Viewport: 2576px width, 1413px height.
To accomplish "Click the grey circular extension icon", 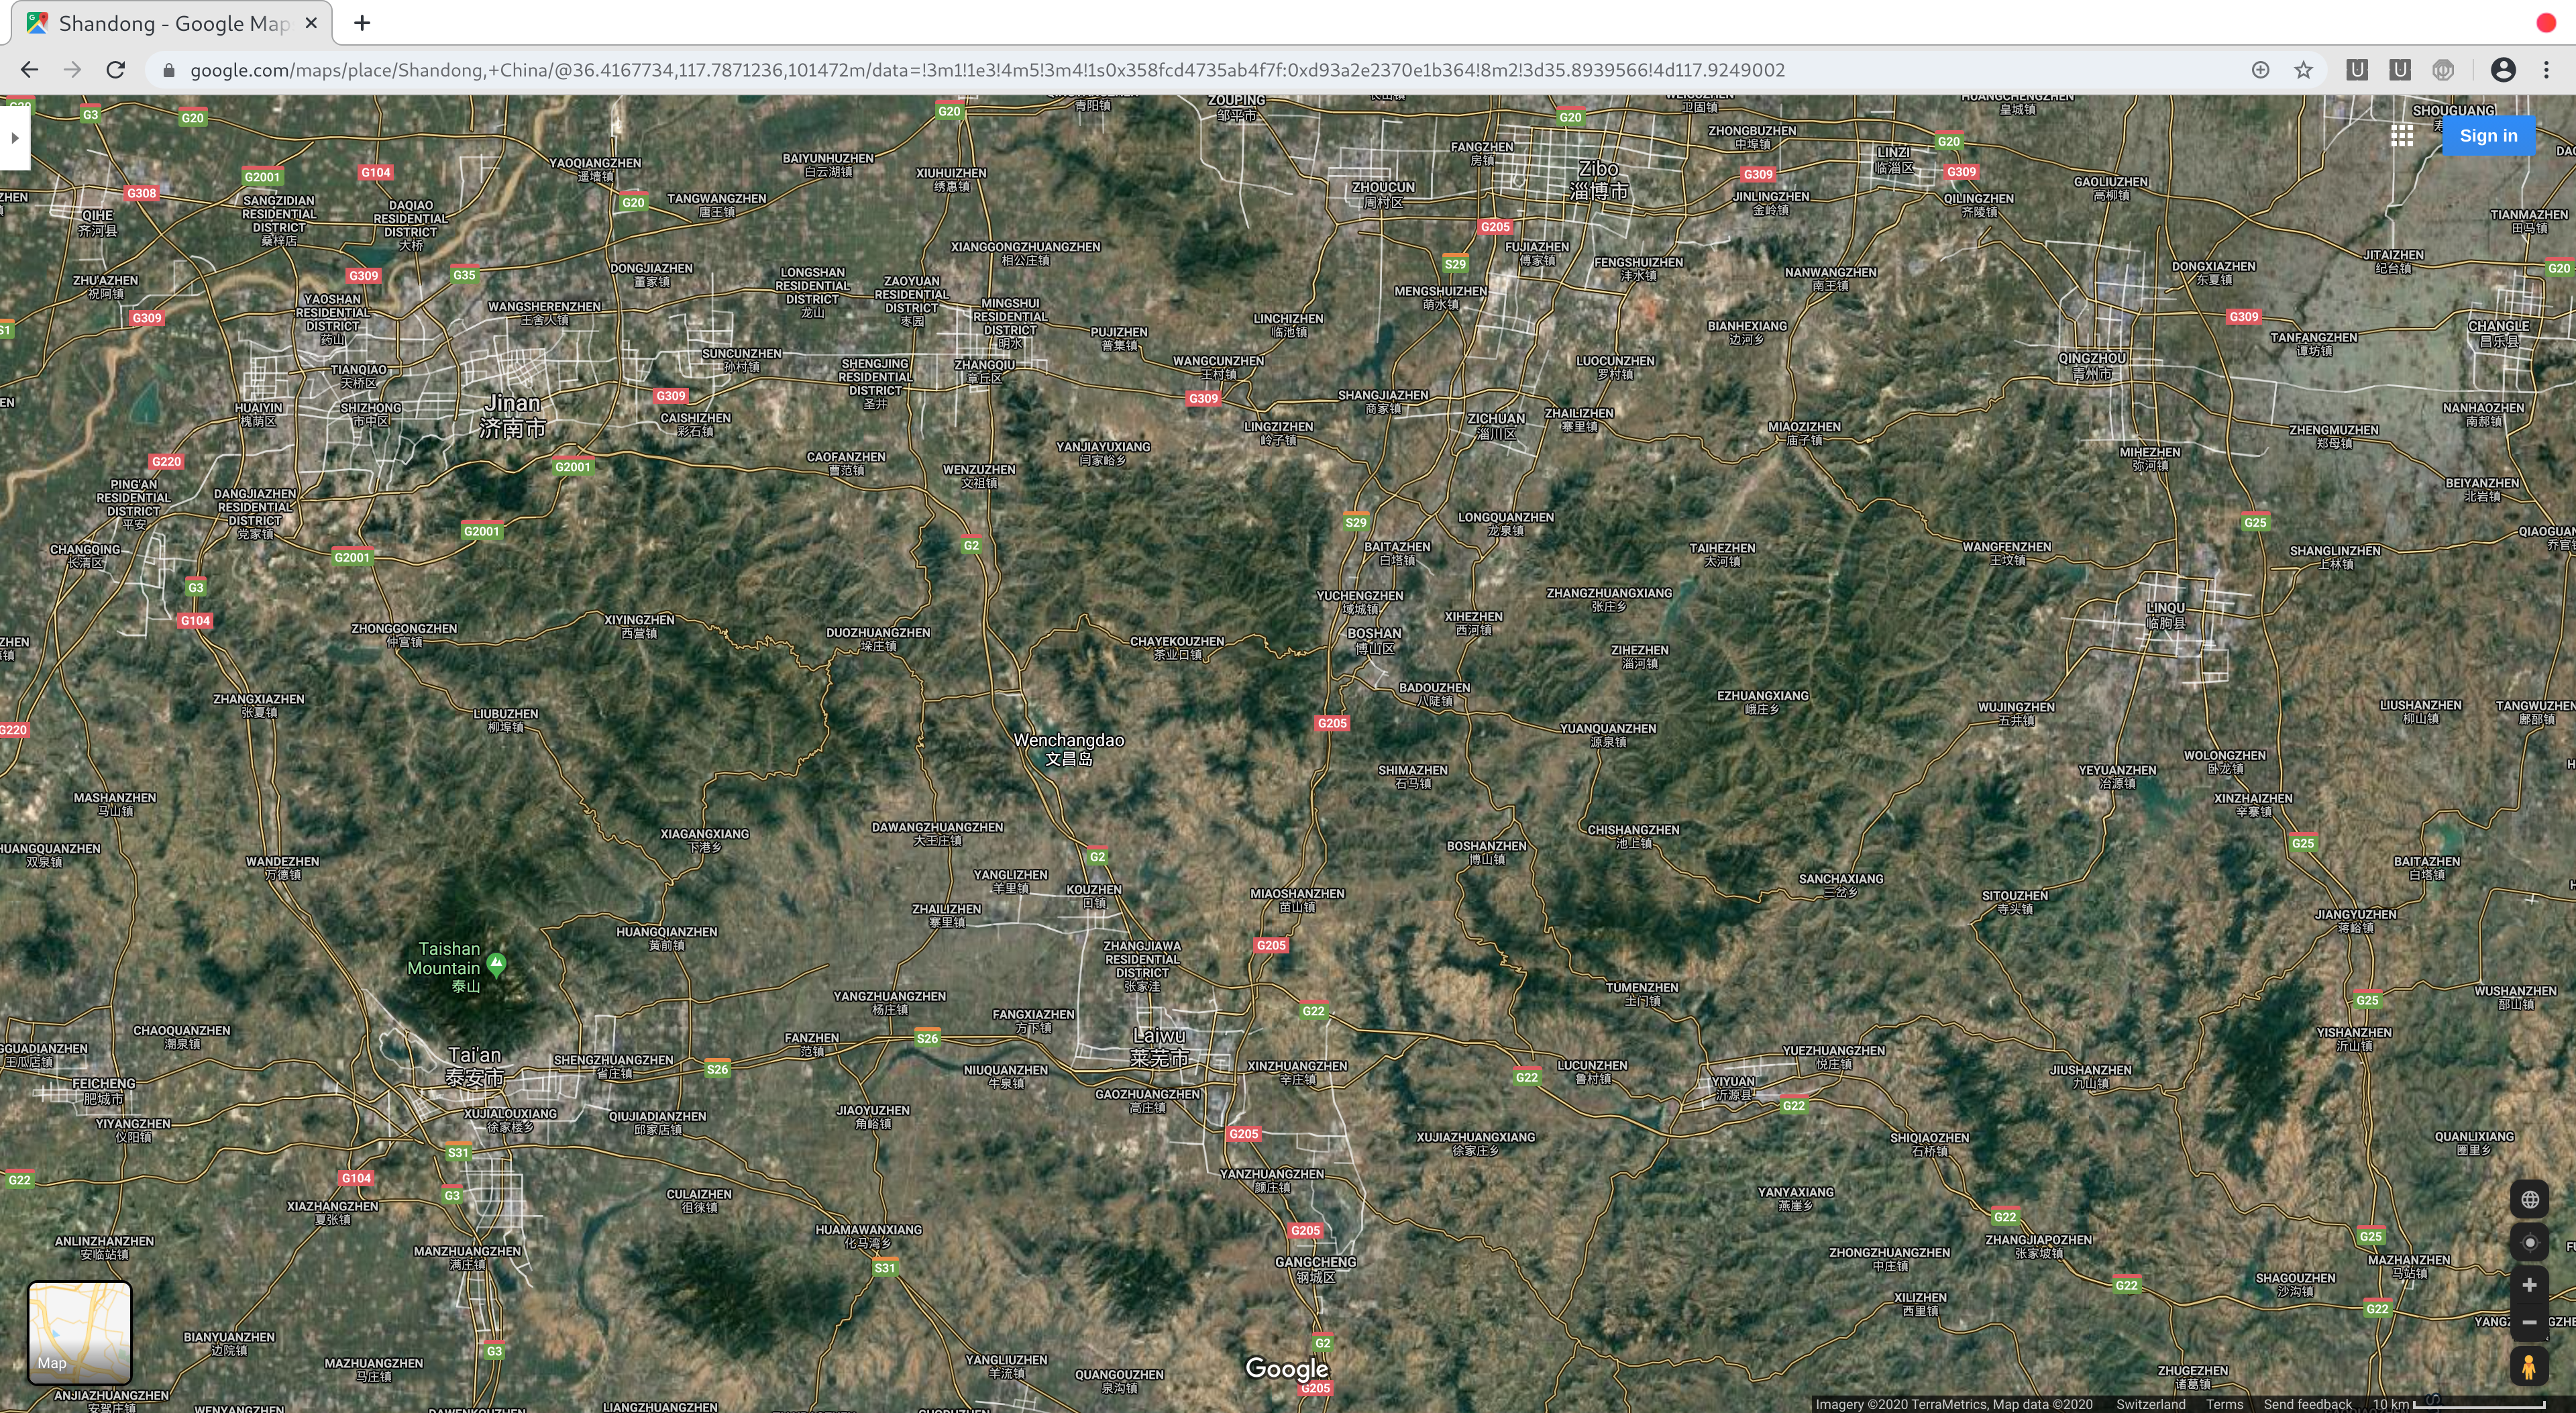I will (x=2443, y=70).
